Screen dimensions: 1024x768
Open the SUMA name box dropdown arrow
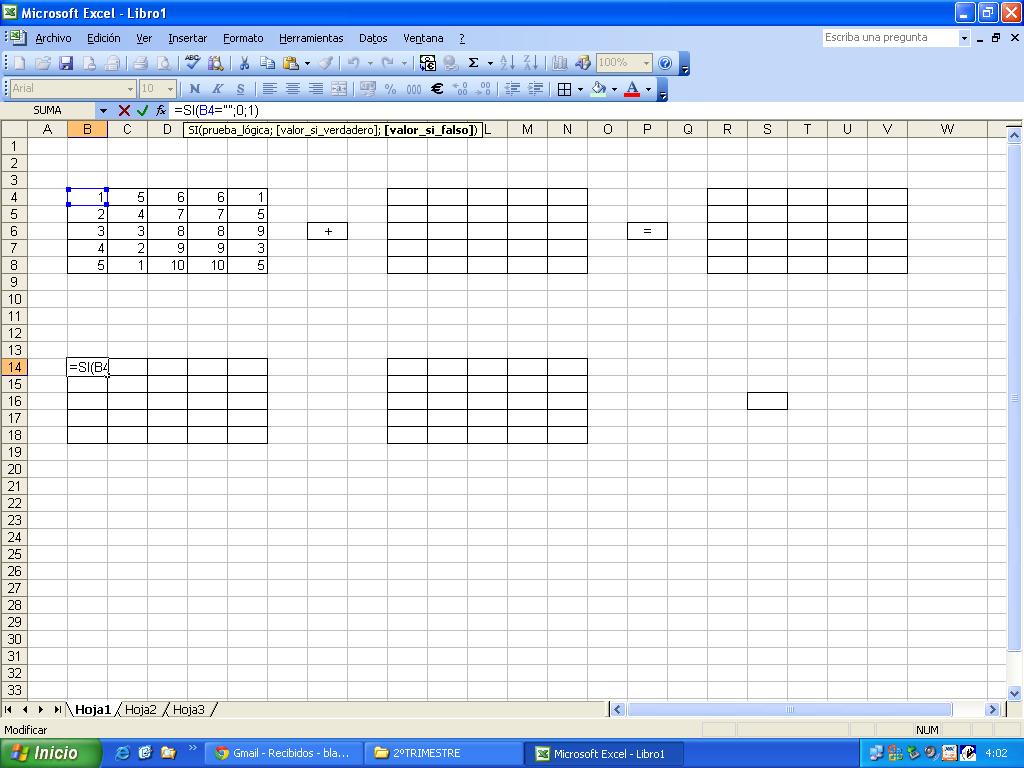tap(103, 110)
